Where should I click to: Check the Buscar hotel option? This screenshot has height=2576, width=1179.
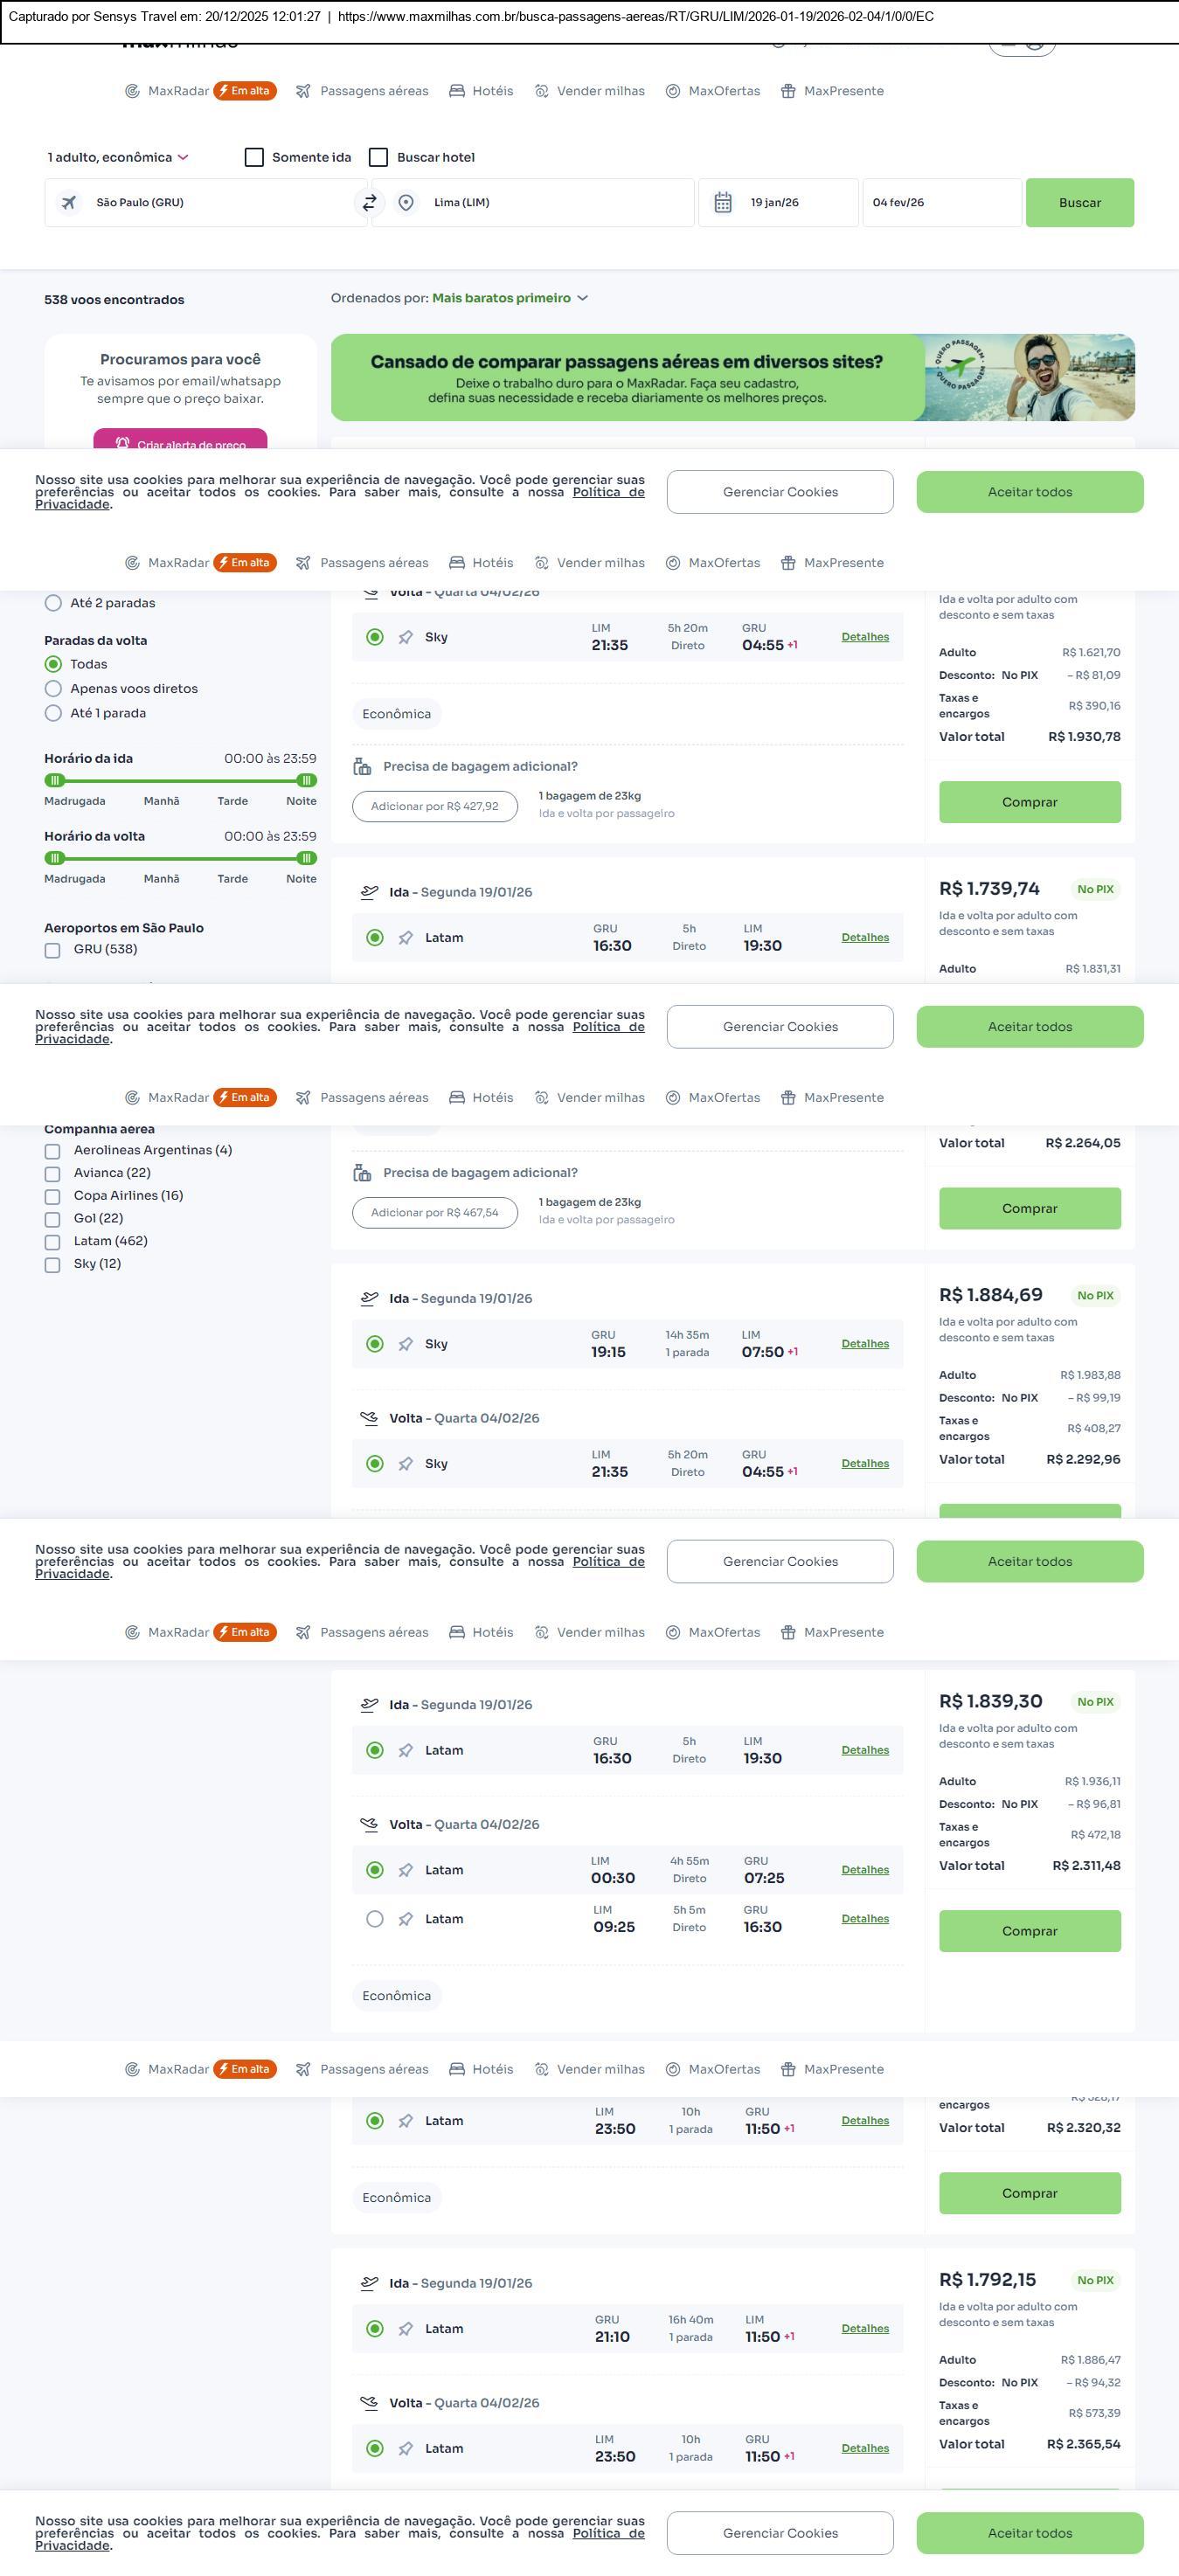tap(378, 158)
